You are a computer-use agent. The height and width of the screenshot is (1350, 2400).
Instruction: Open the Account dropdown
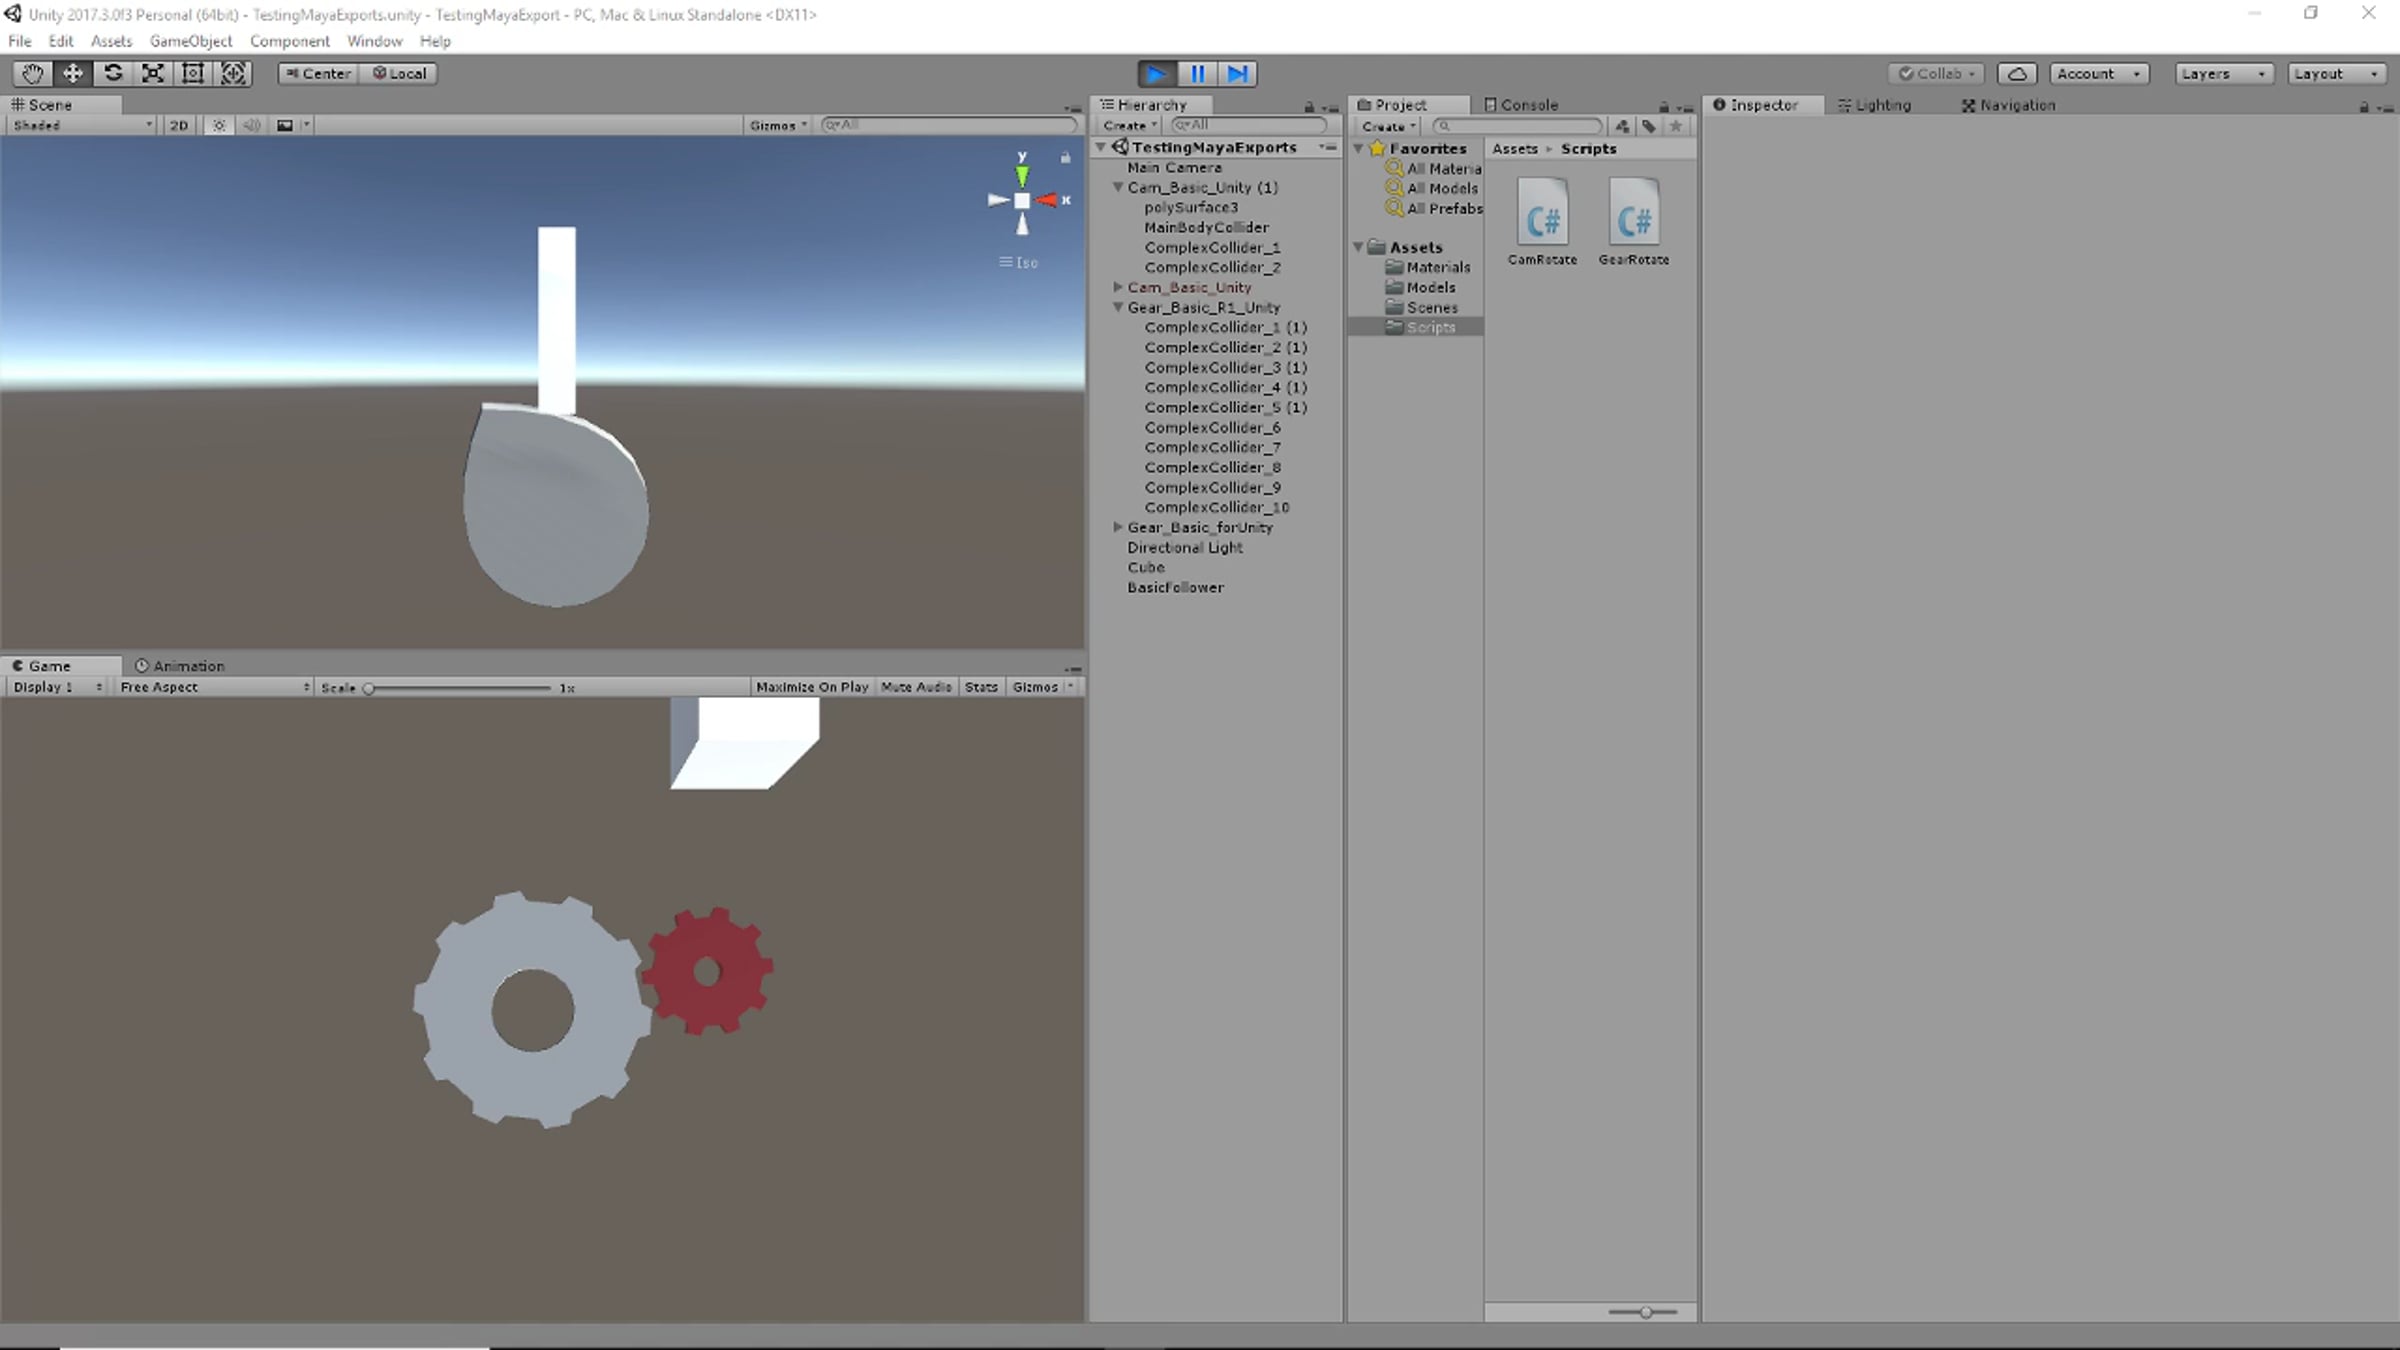click(x=2099, y=74)
